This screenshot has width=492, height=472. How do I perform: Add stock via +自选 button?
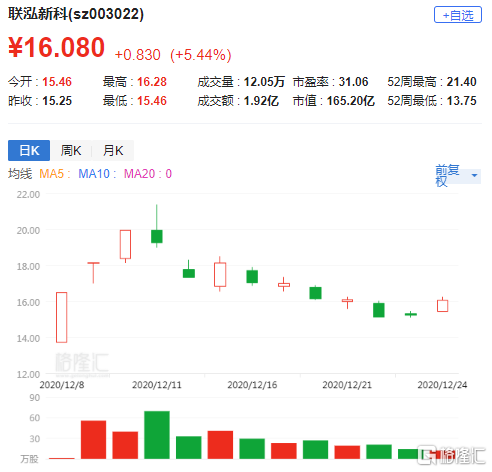click(x=458, y=15)
